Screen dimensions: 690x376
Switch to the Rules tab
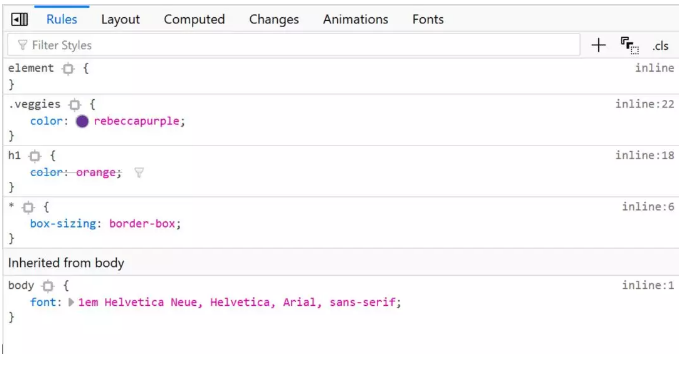point(62,19)
